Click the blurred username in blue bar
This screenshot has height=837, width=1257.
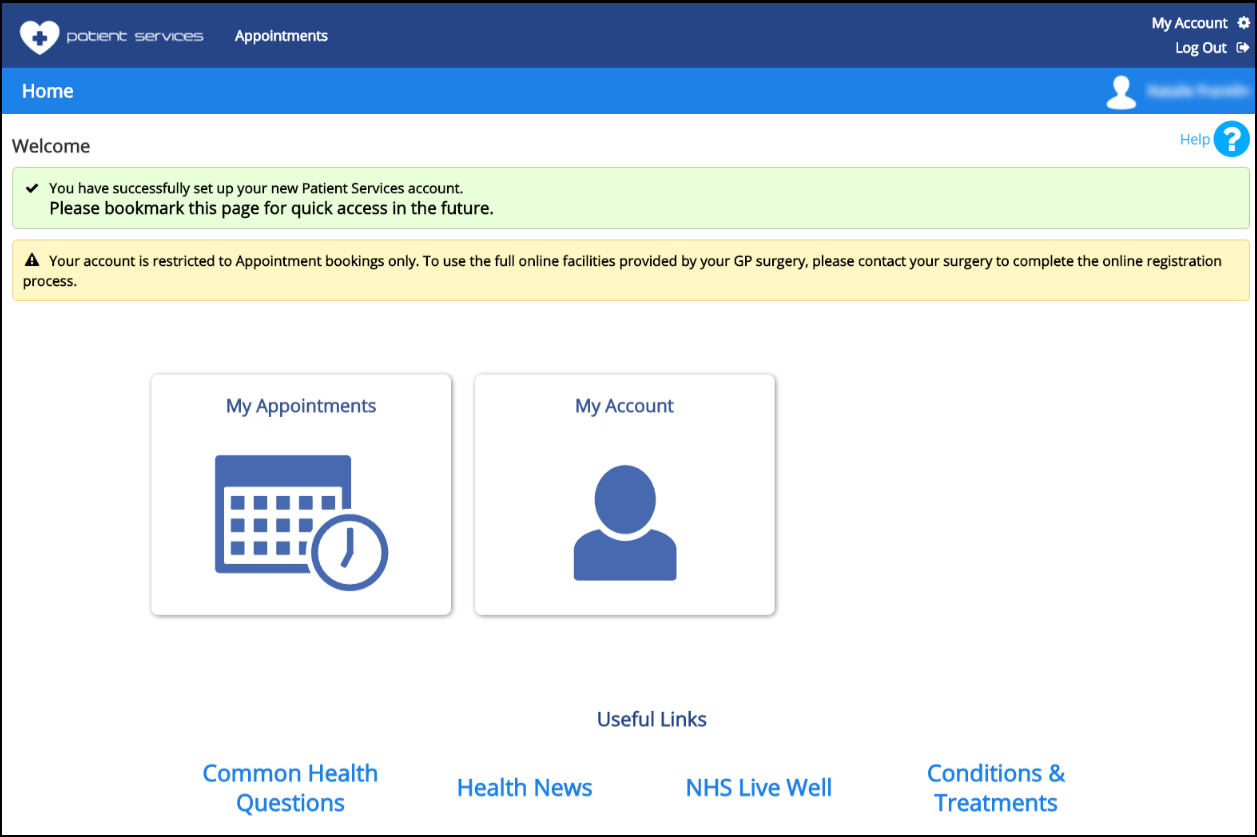(x=1196, y=91)
